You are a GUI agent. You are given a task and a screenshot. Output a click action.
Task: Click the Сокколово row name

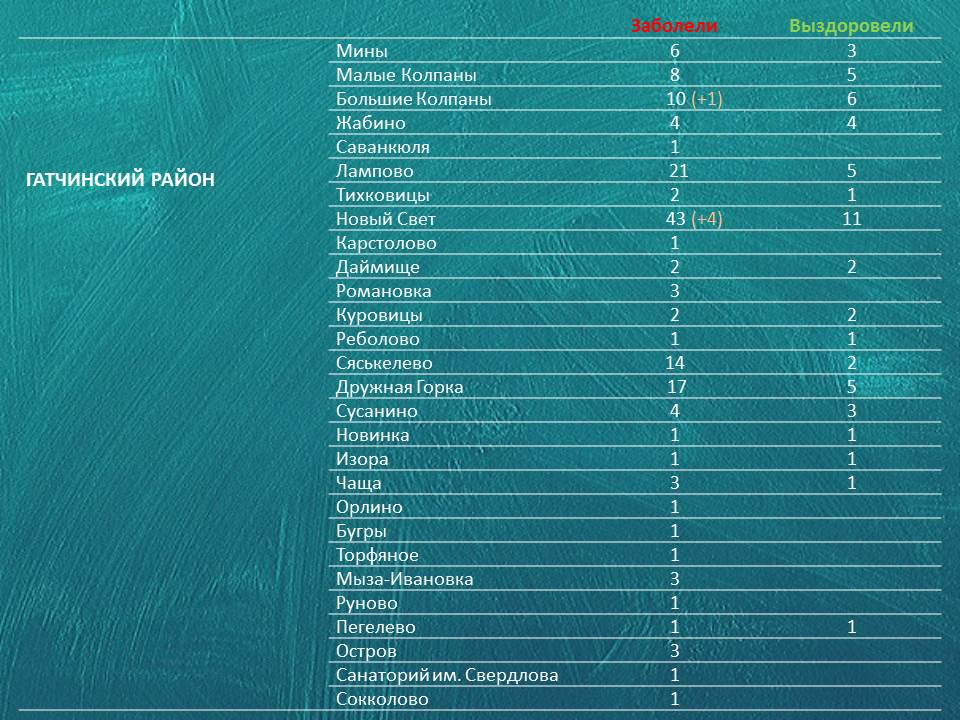point(382,699)
